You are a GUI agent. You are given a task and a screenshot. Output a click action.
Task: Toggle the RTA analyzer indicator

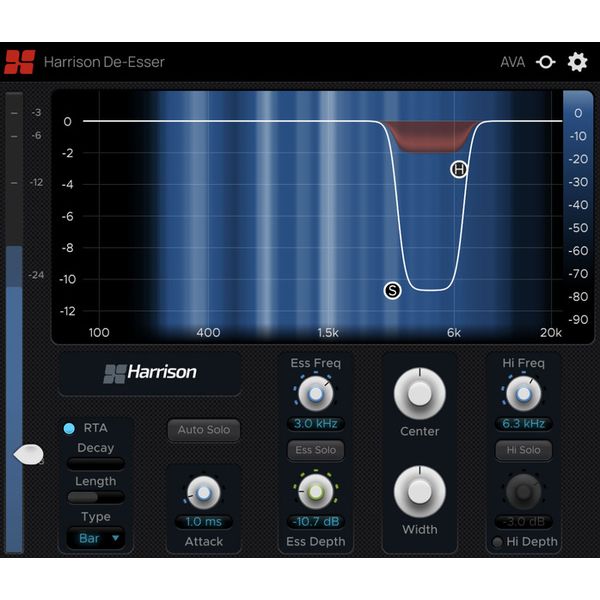pos(69,428)
